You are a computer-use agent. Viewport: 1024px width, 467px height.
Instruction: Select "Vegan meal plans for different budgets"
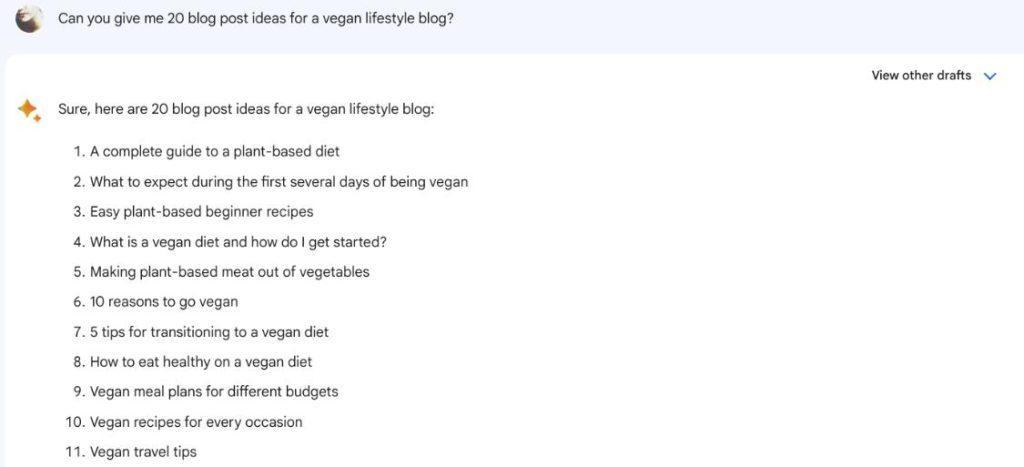pyautogui.click(x=214, y=392)
